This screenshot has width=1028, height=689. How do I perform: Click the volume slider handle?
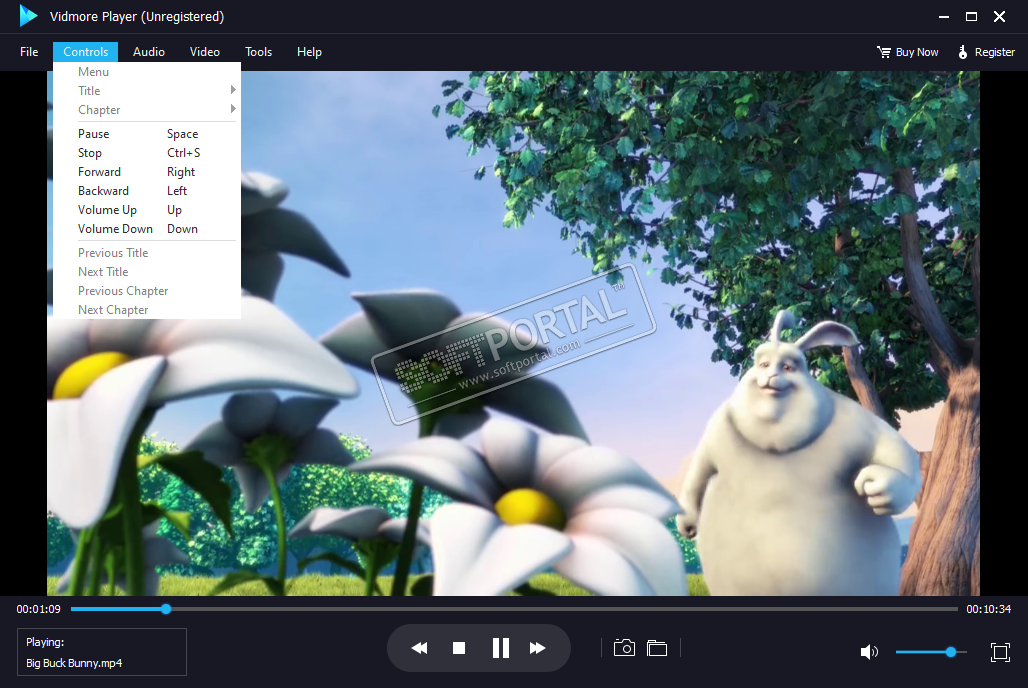[x=951, y=652]
